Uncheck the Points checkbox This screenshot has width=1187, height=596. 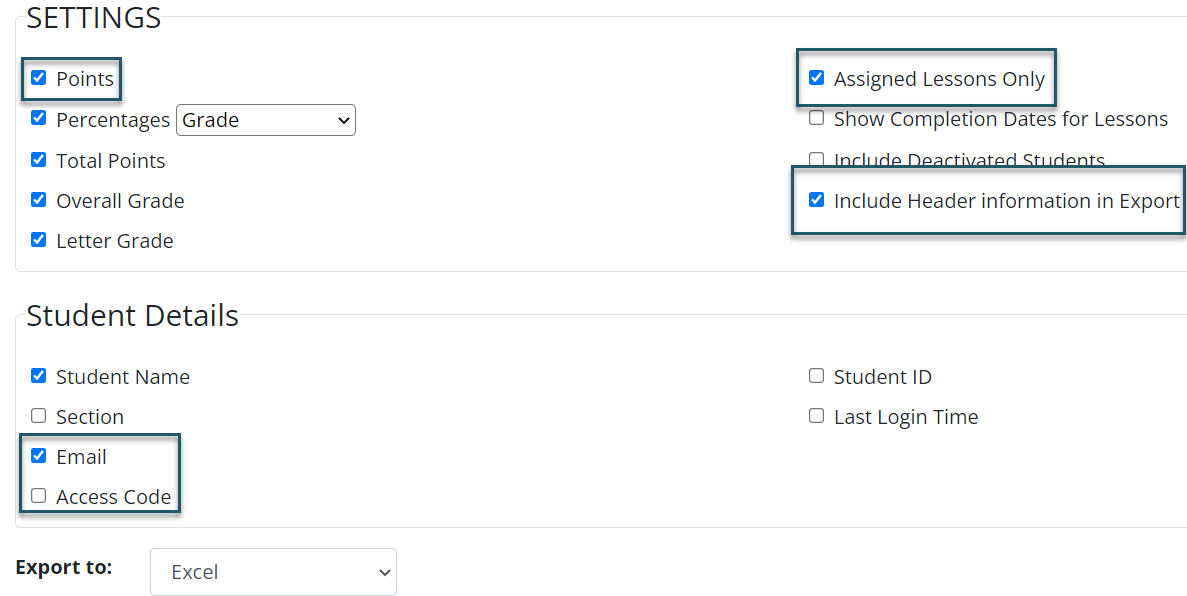coord(39,78)
